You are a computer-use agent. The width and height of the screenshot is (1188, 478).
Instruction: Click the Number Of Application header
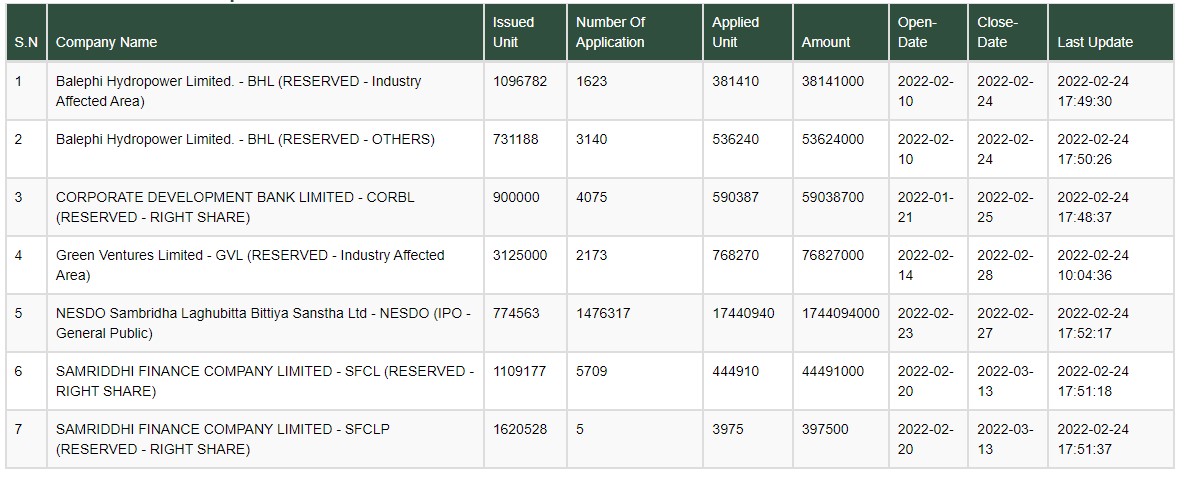610,33
